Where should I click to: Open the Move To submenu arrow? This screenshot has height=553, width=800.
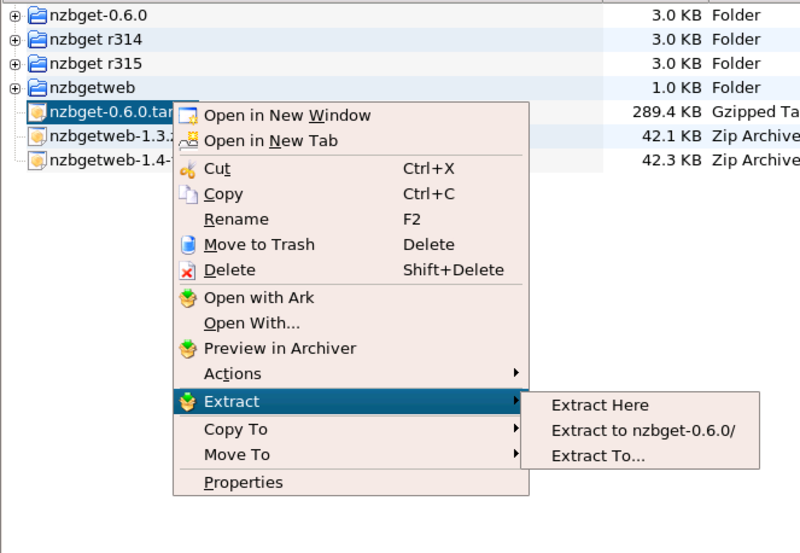click(516, 453)
